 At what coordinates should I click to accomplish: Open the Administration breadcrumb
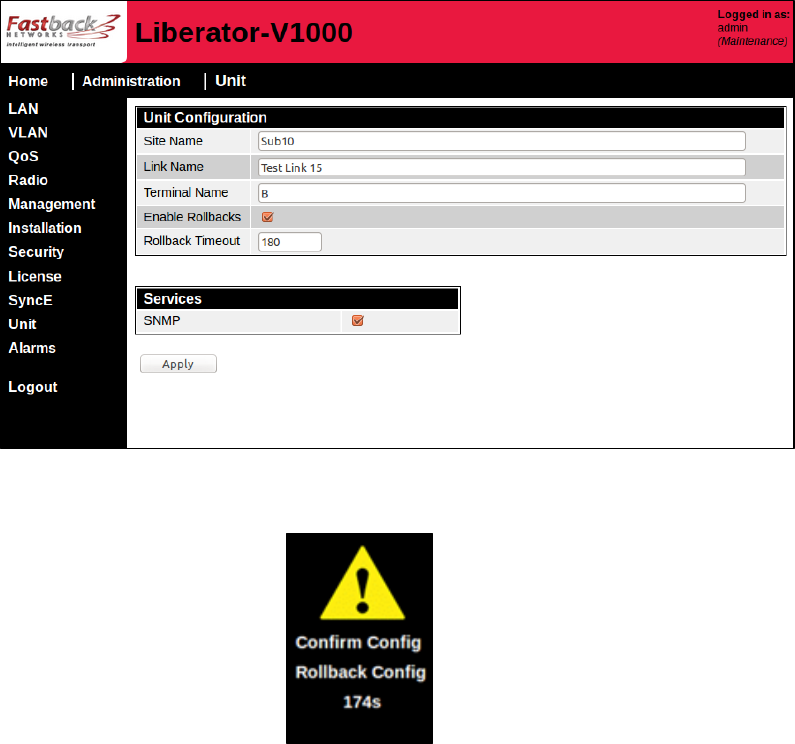[131, 81]
